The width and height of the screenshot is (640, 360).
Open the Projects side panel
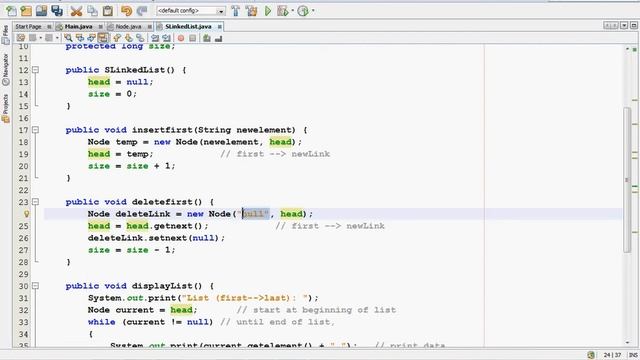5,109
